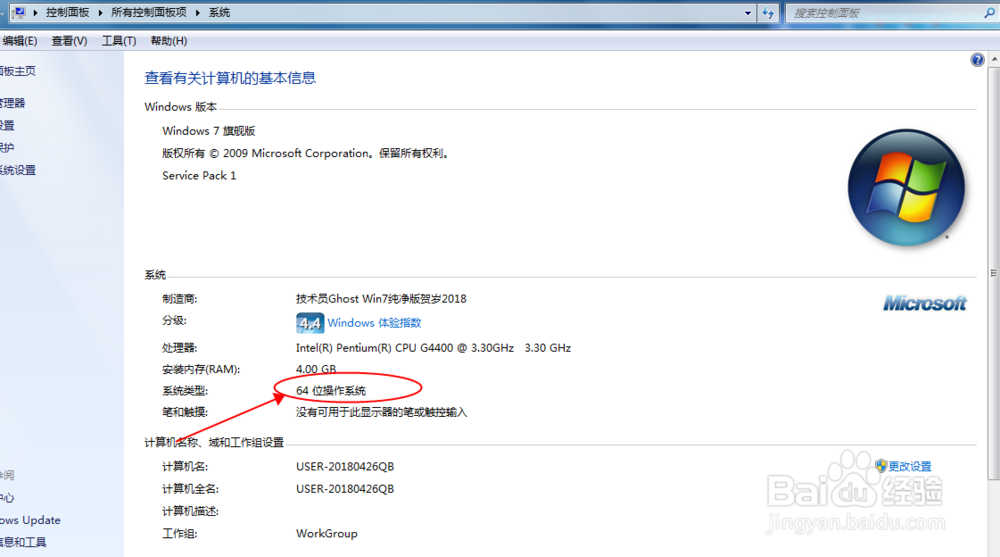Click the computer icon in address bar
Image resolution: width=1000 pixels, height=557 pixels.
[x=19, y=12]
